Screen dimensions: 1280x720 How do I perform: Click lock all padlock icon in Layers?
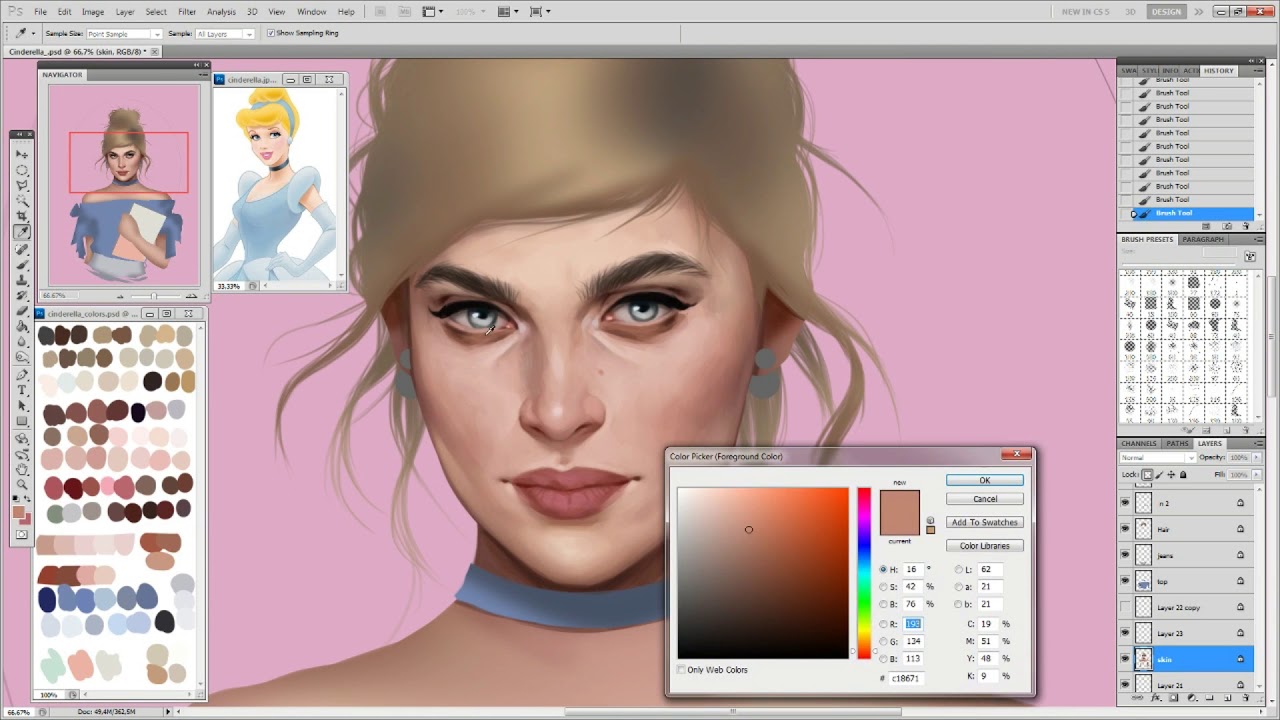(1183, 475)
